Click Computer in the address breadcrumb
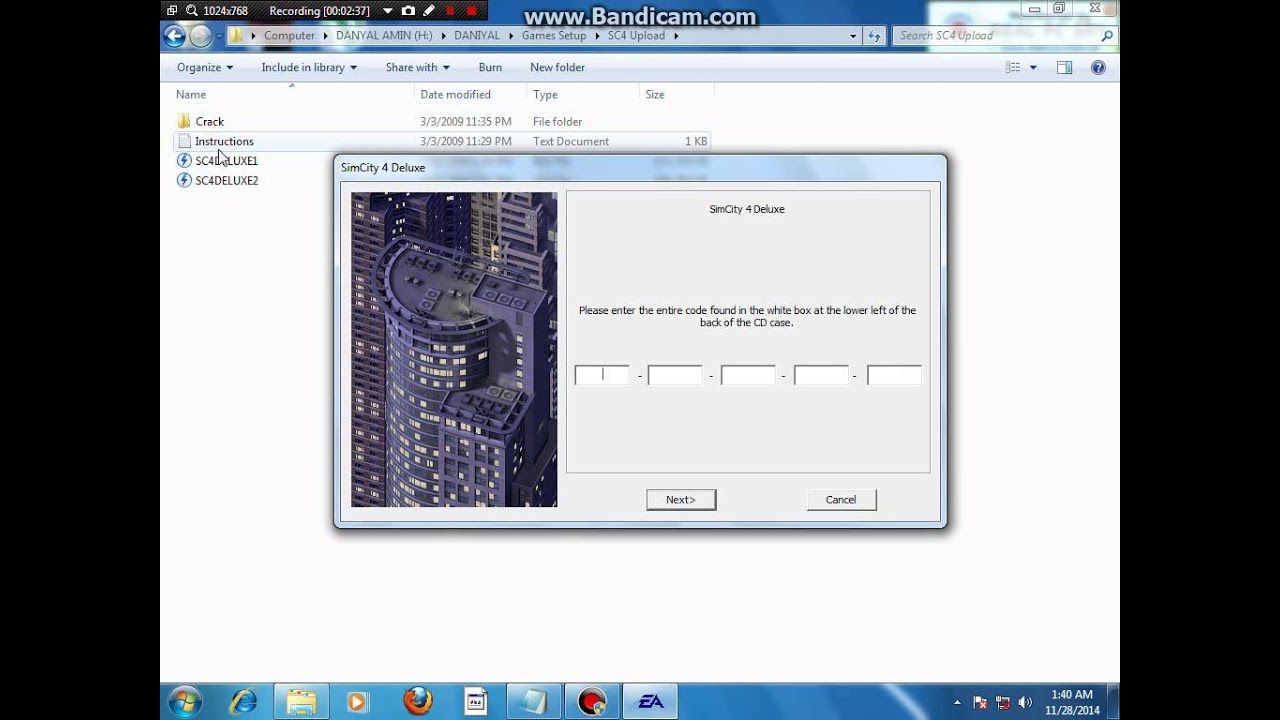 point(289,35)
